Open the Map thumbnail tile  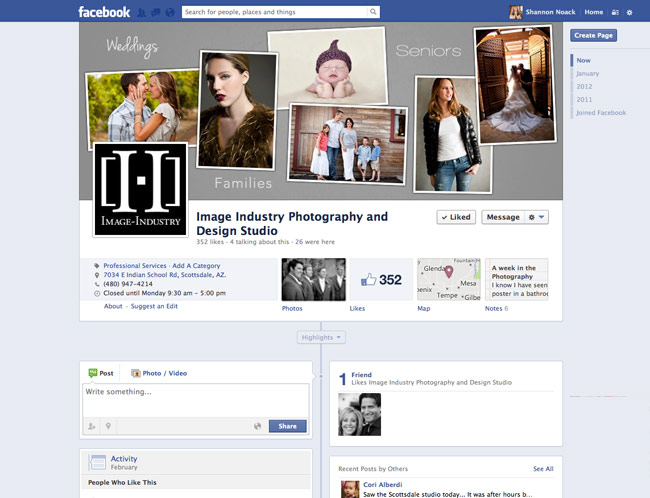pyautogui.click(x=449, y=279)
